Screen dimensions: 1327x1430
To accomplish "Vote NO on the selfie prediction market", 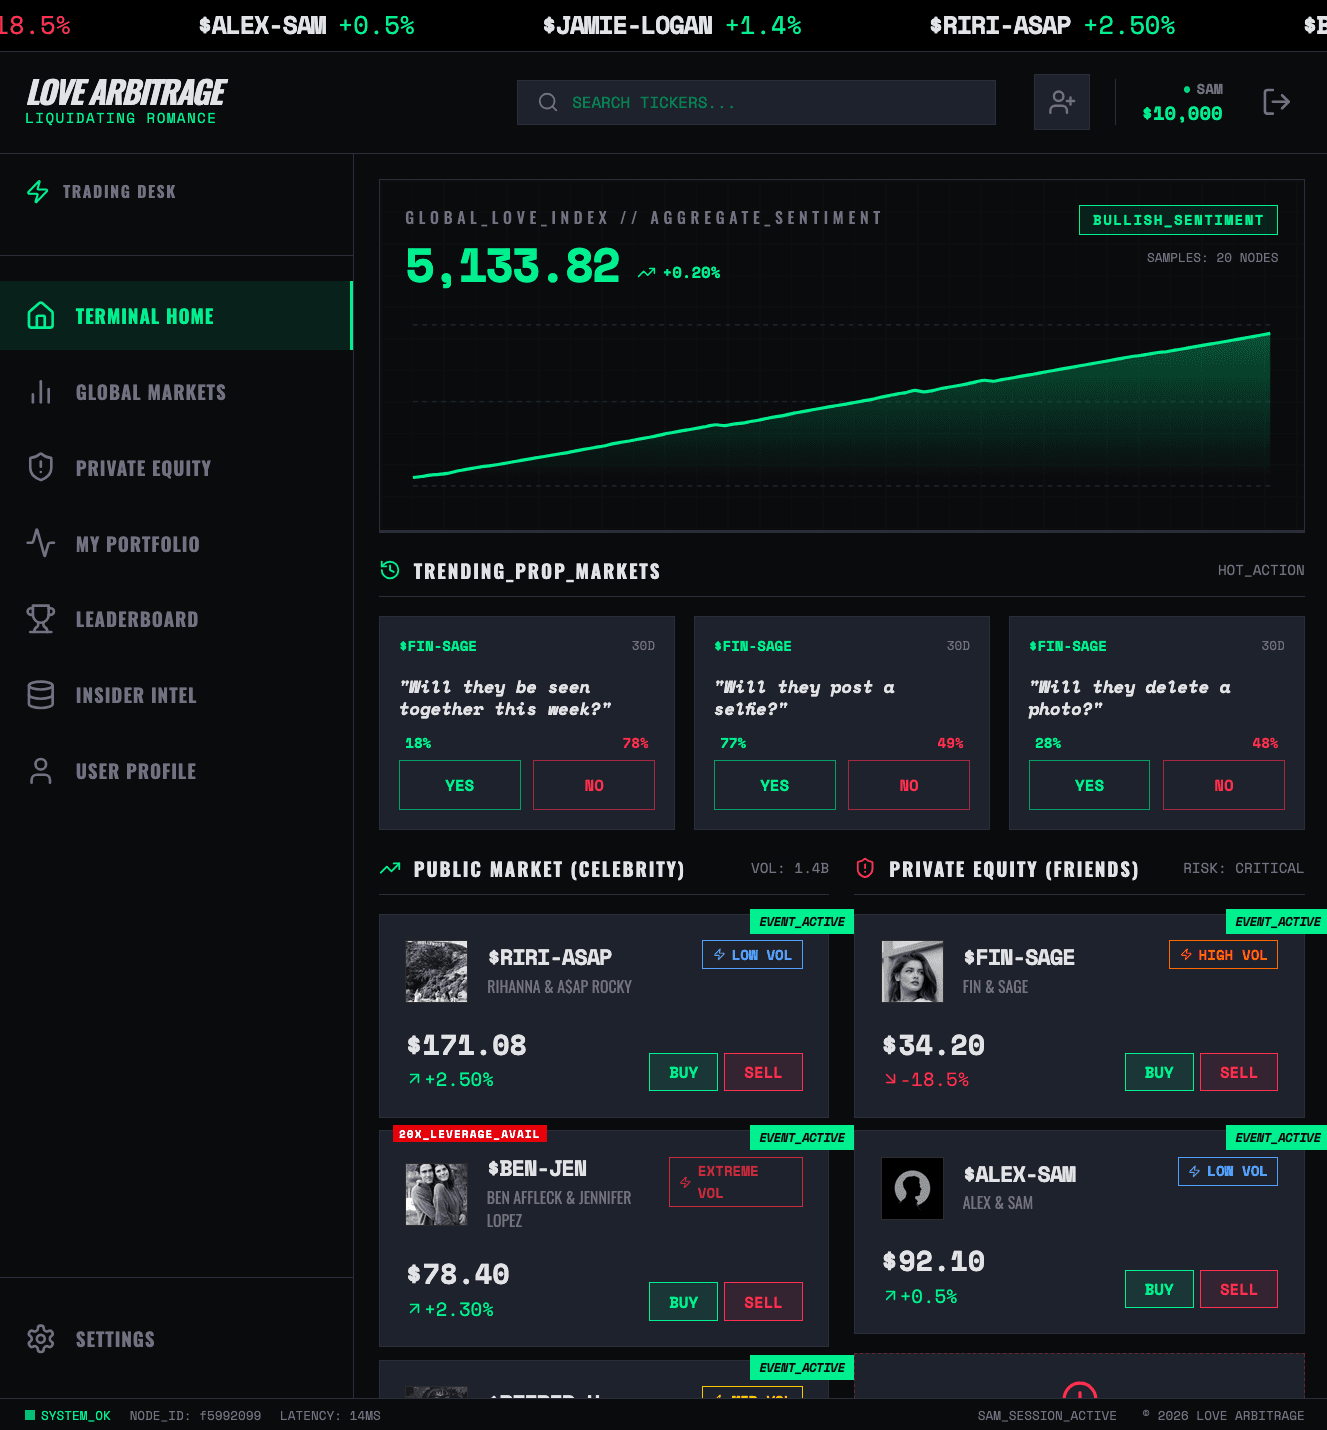I will [908, 784].
